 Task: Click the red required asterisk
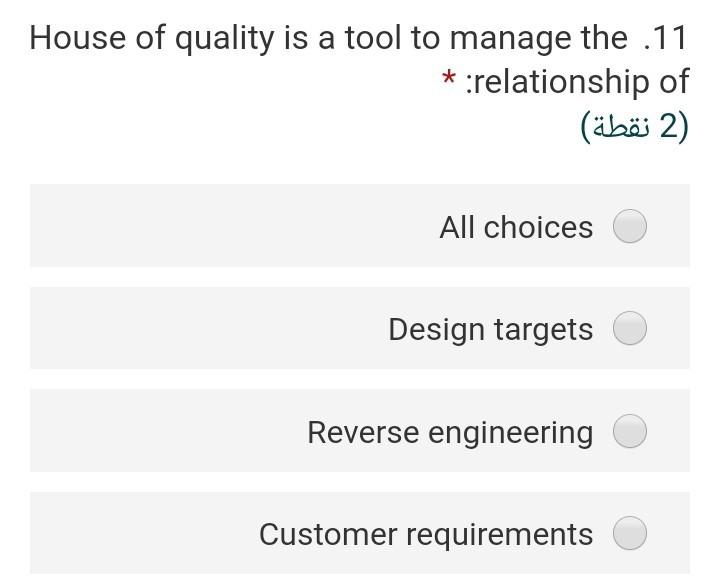450,78
